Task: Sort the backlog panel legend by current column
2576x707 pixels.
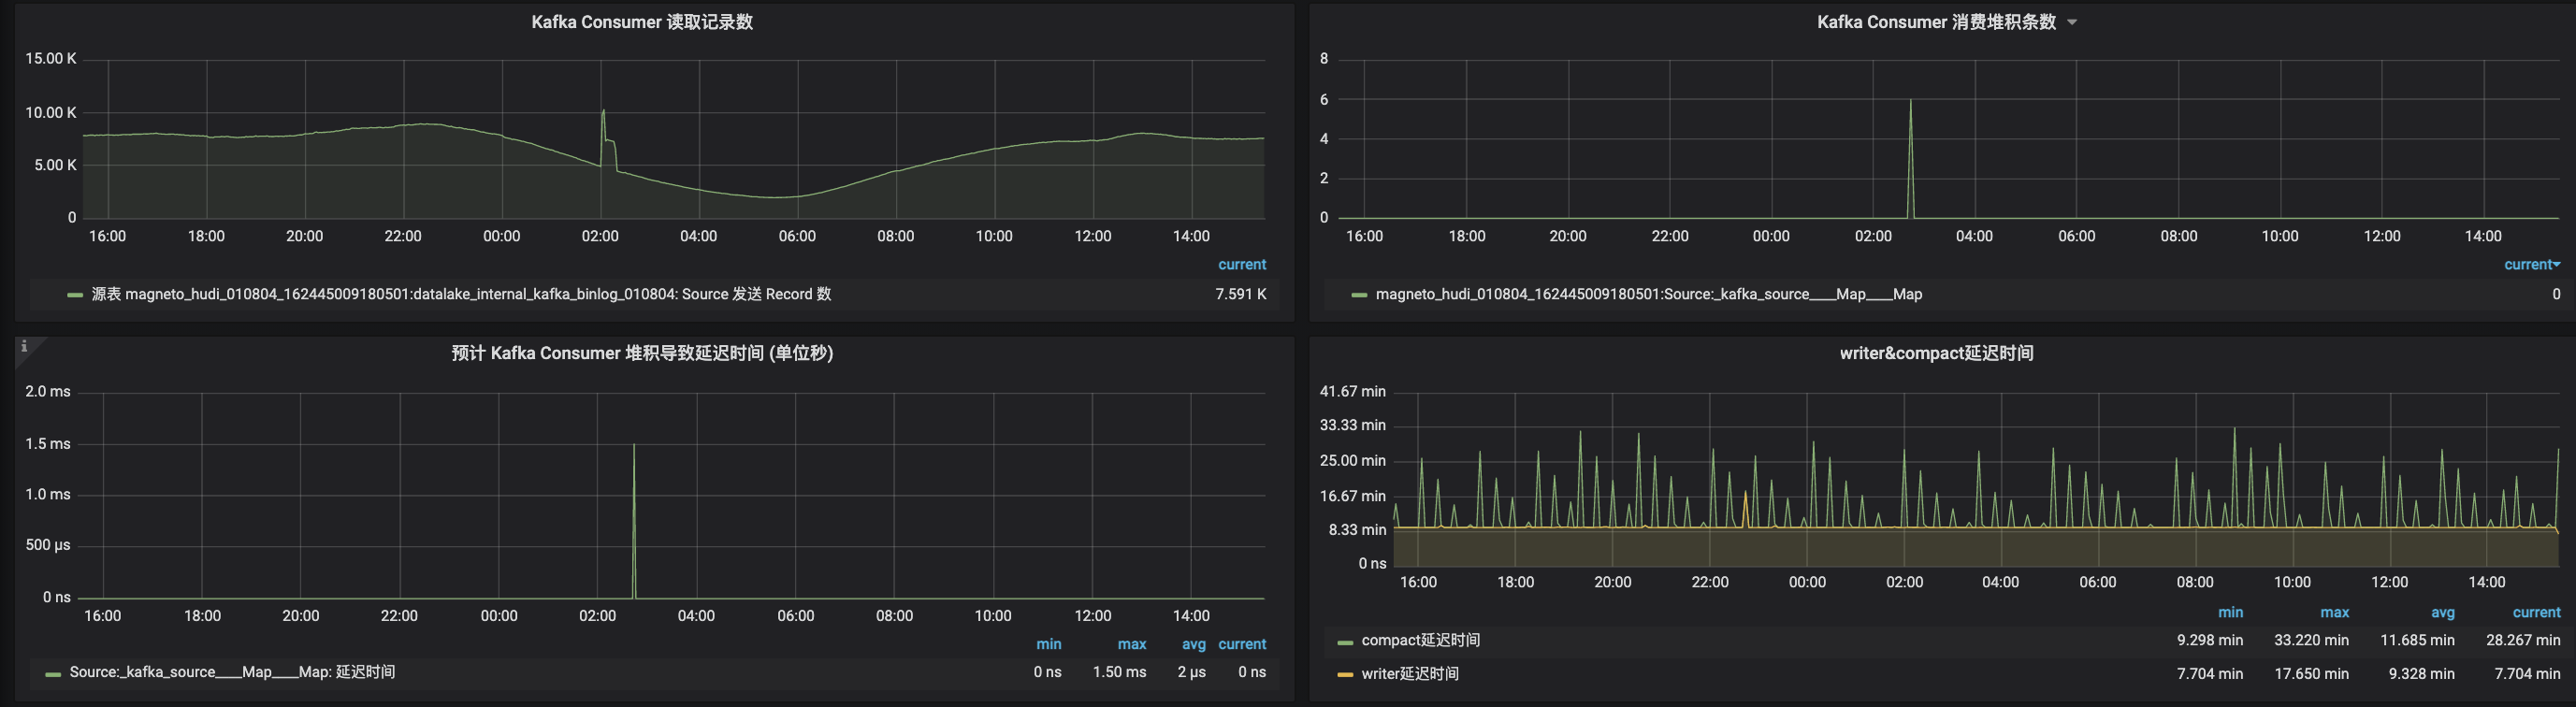Action: [2531, 265]
